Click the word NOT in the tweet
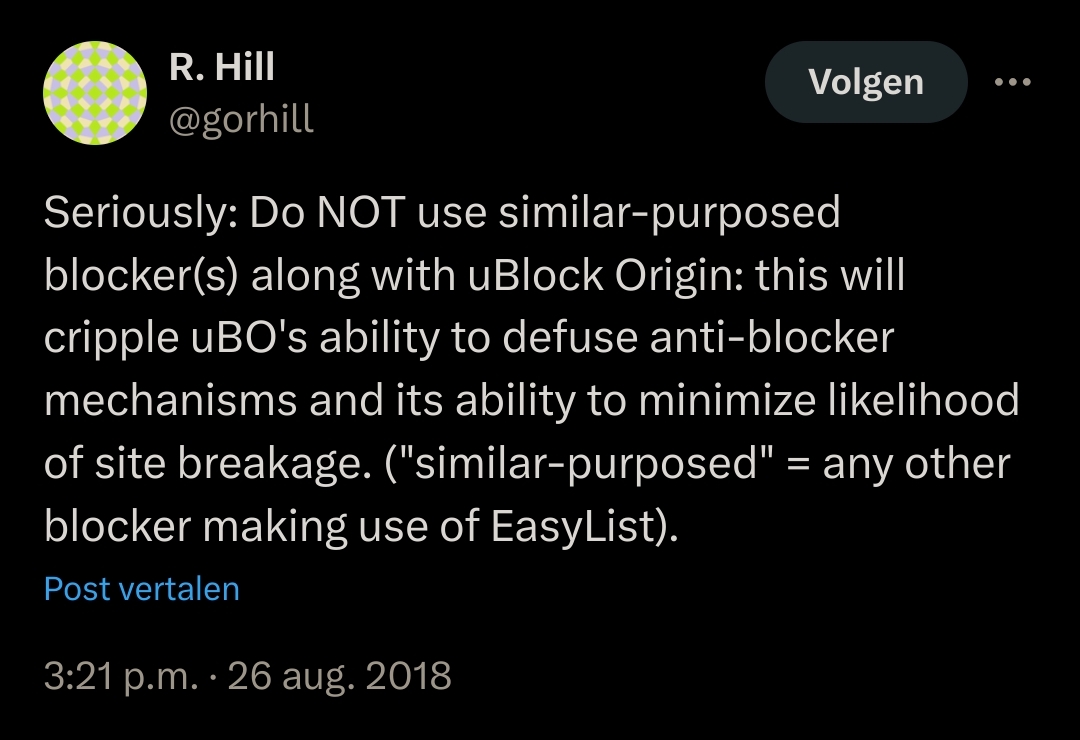Viewport: 1080px width, 740px height. click(360, 213)
